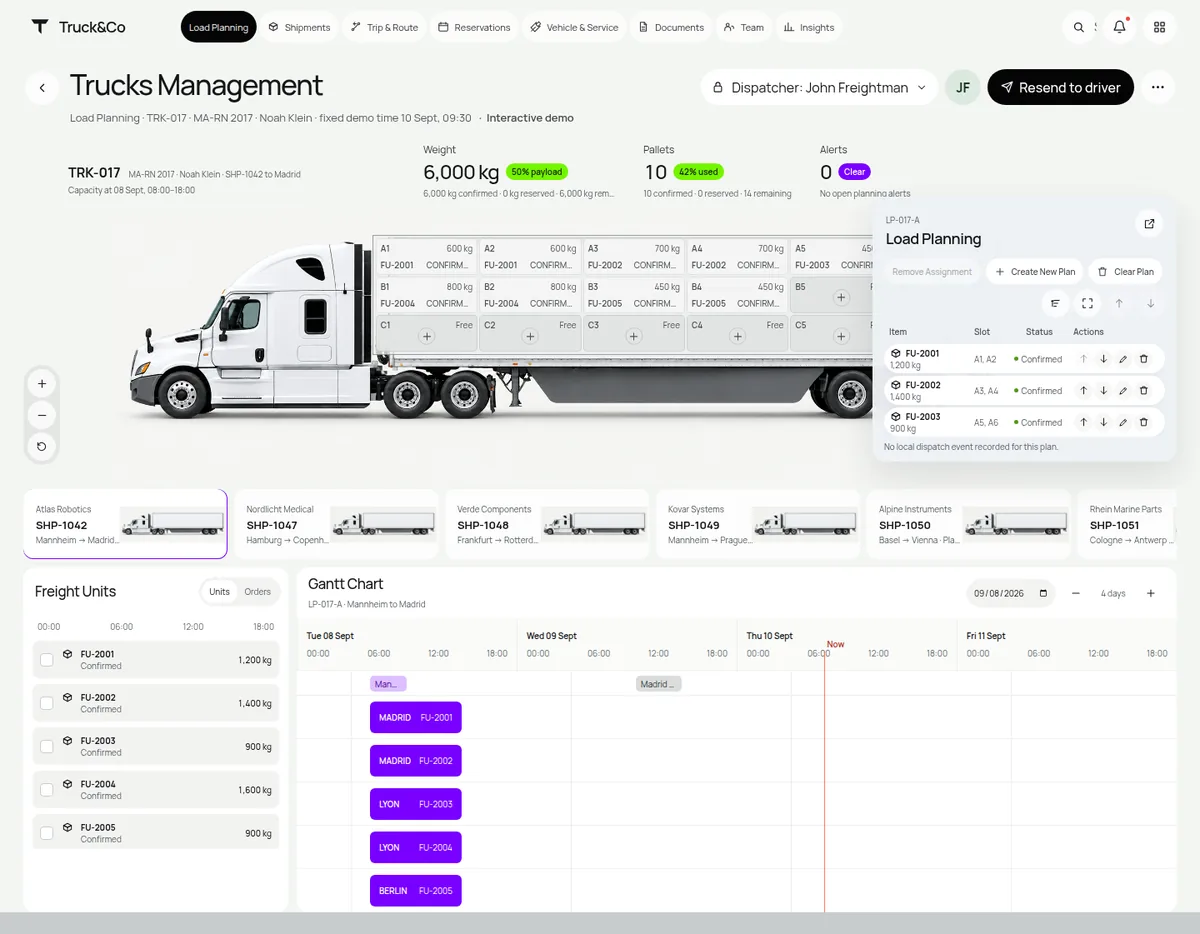The height and width of the screenshot is (934, 1200).
Task: Click the Now marker on timeline
Action: (x=835, y=644)
